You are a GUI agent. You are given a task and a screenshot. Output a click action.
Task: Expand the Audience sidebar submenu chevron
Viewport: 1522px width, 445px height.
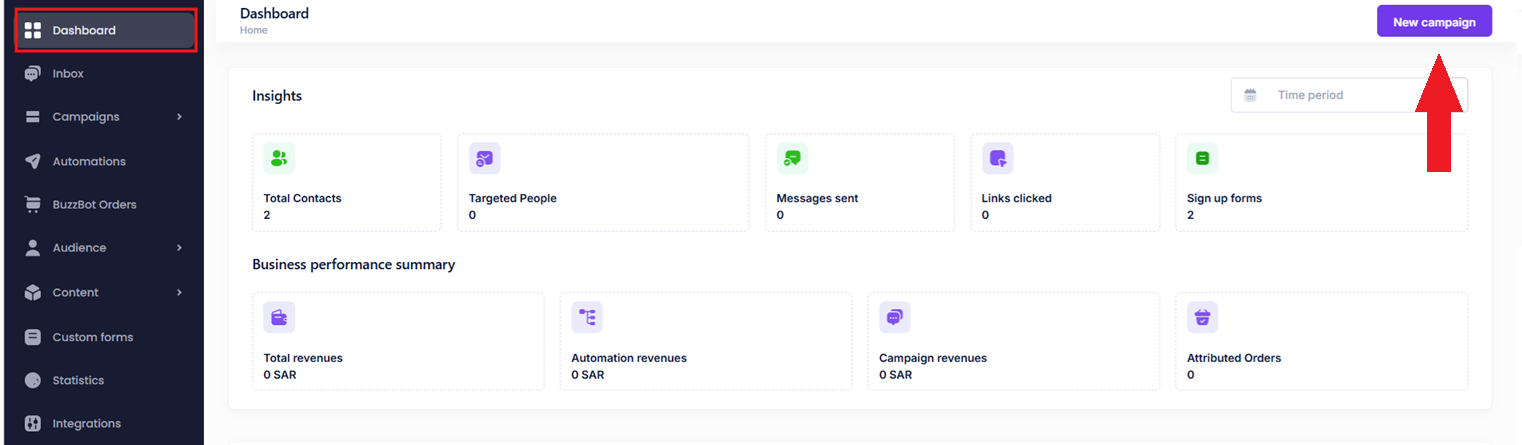pos(179,248)
